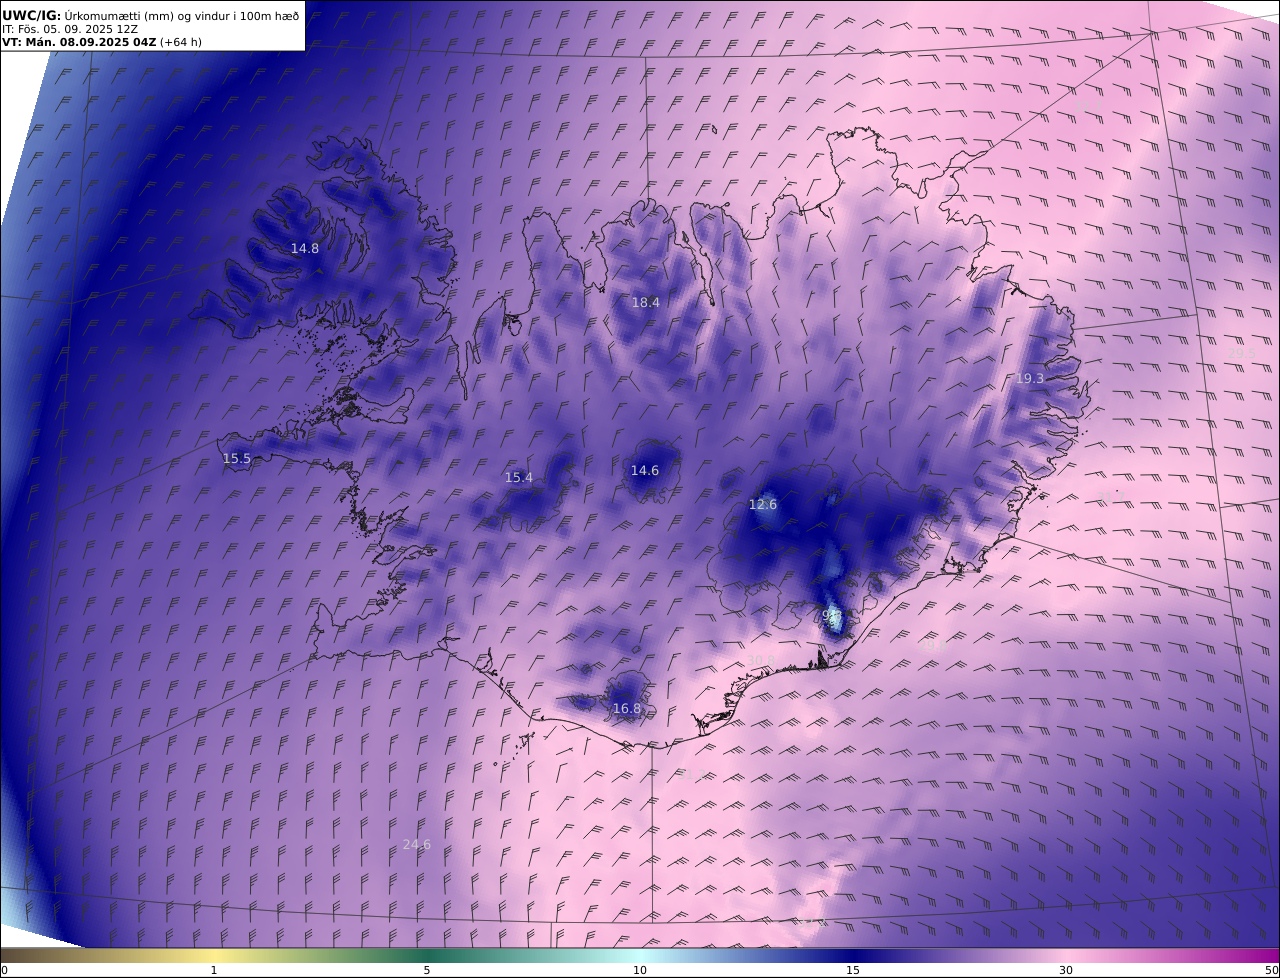Click the 19.3 value on the east coast
This screenshot has height=978, width=1280.
point(1030,378)
